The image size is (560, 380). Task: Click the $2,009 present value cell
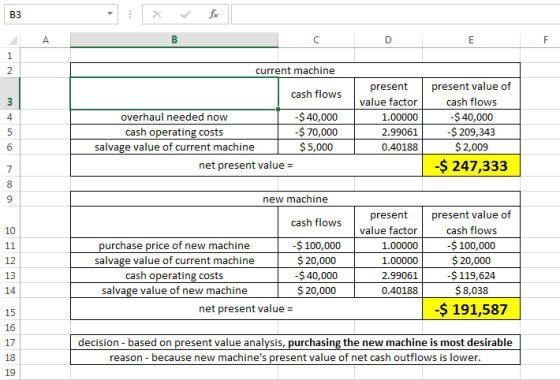[x=471, y=147]
